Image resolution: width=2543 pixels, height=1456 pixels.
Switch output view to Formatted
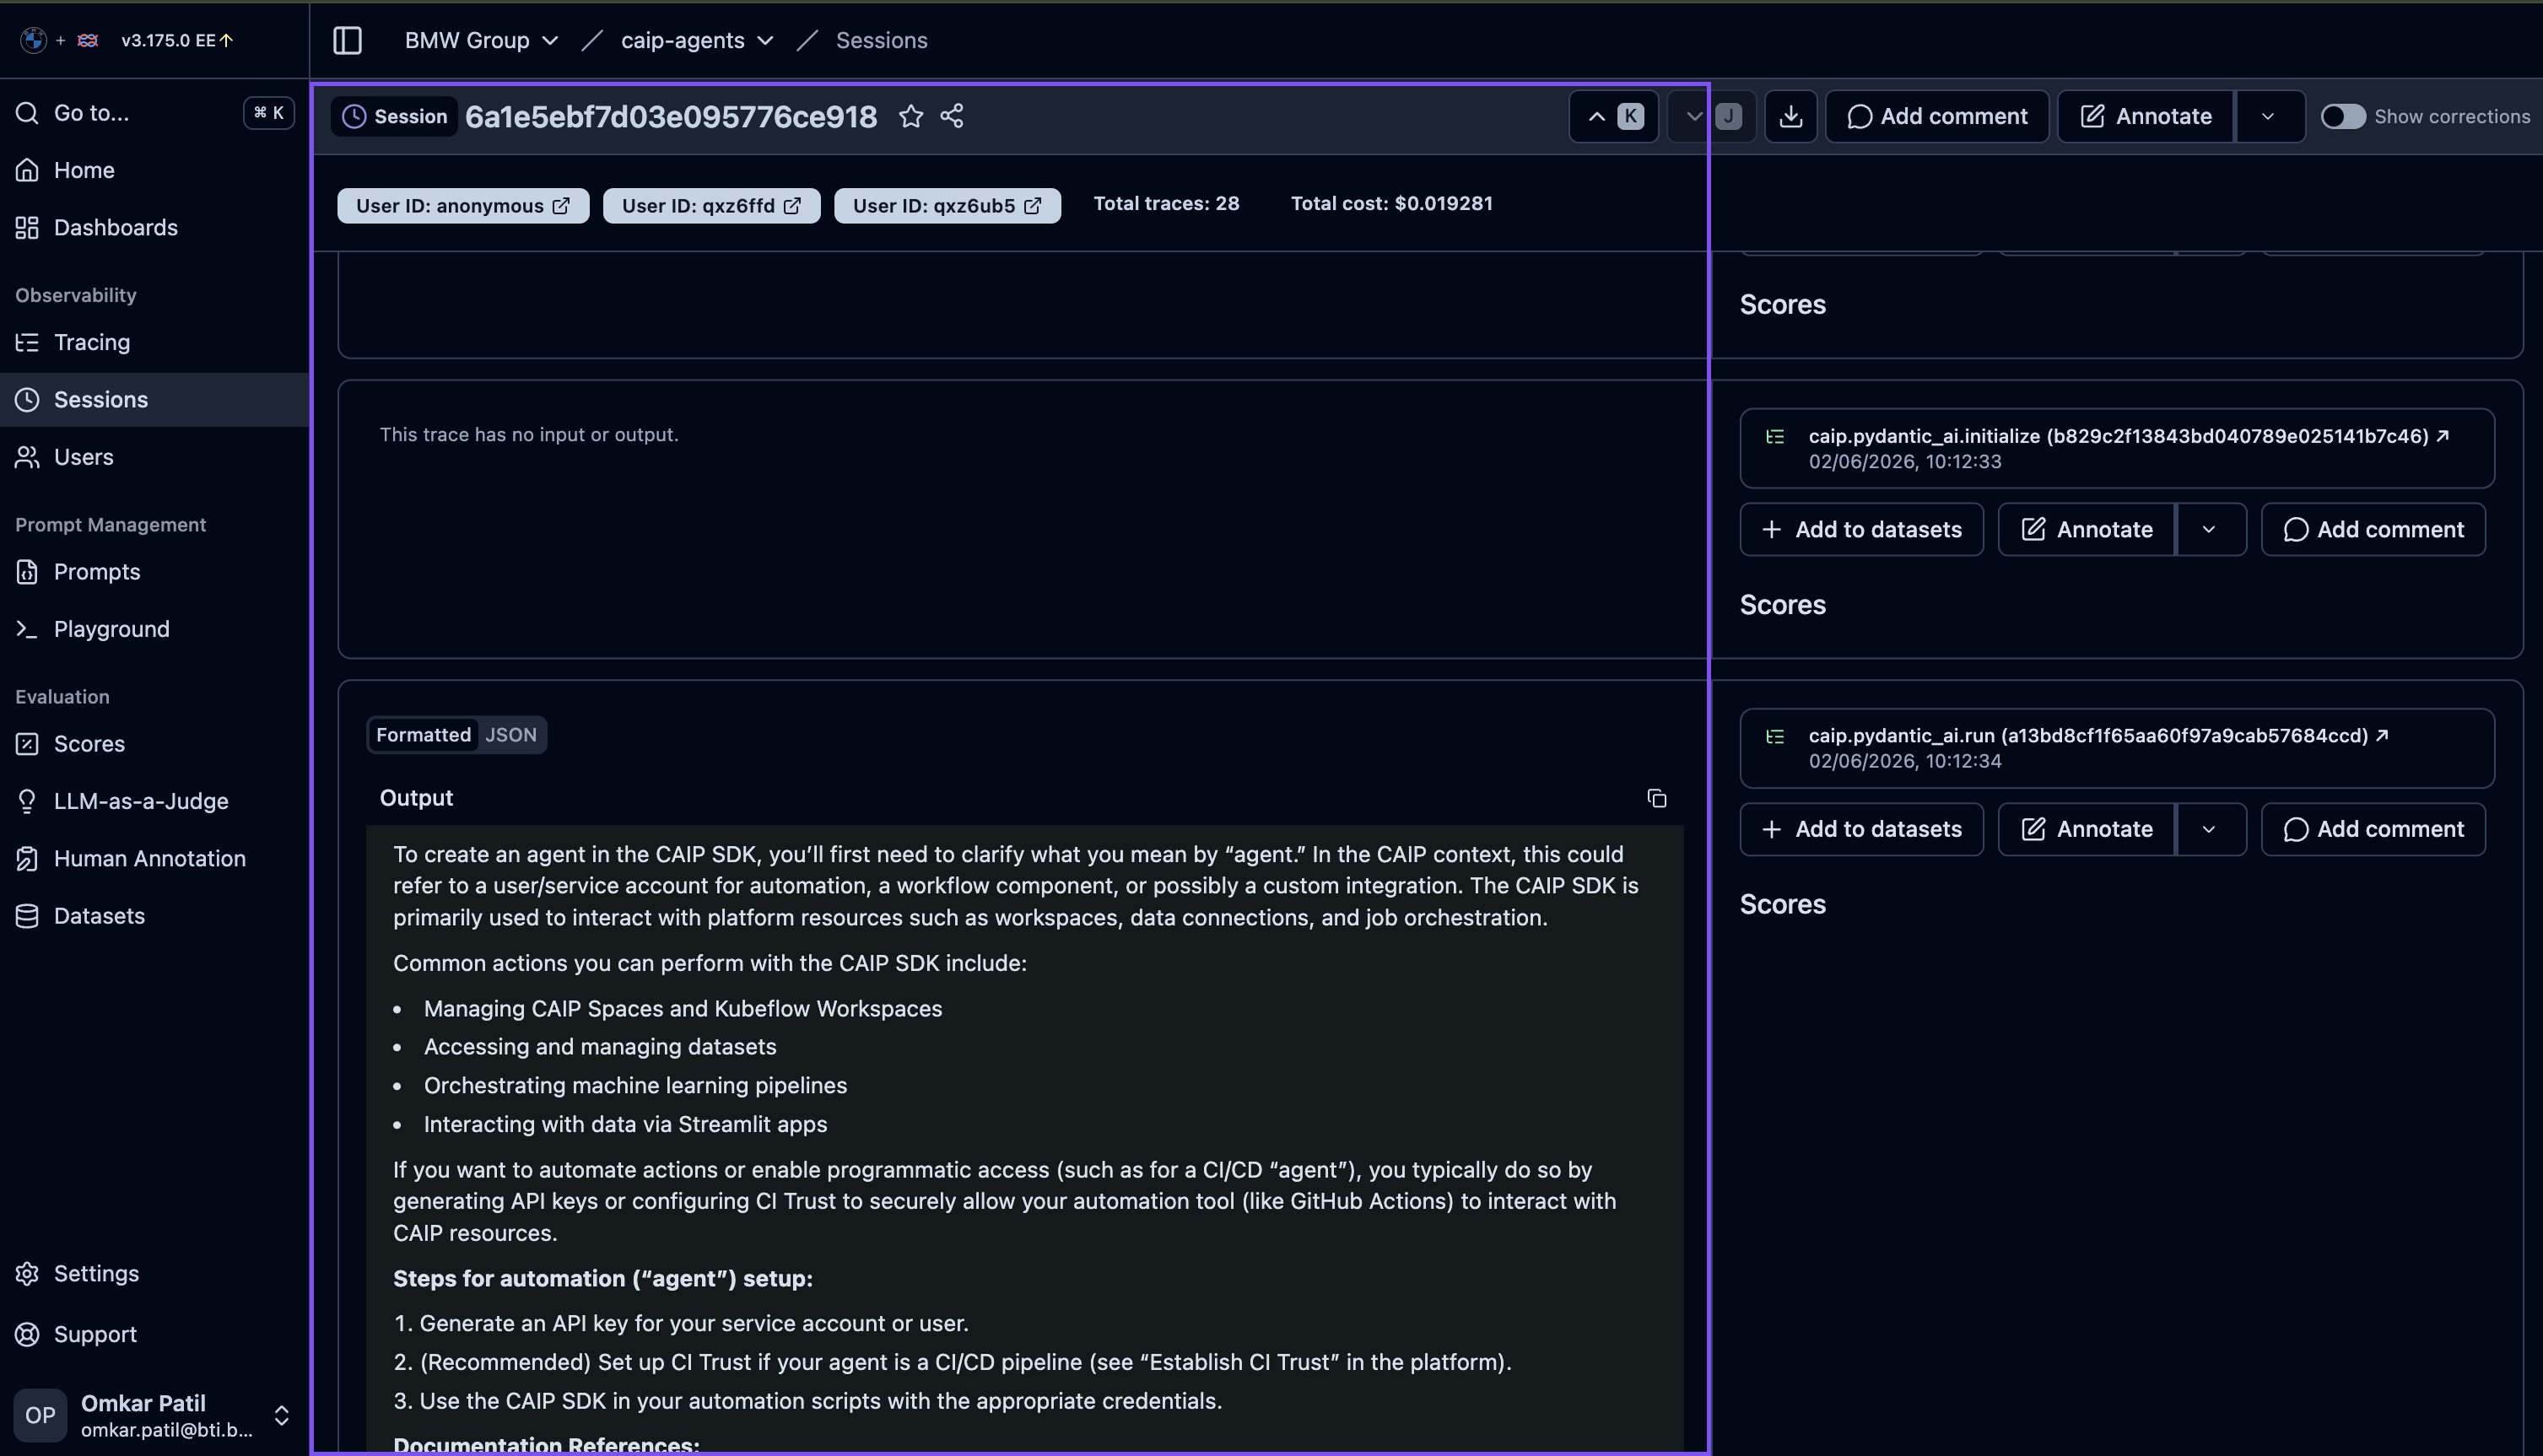pos(423,735)
